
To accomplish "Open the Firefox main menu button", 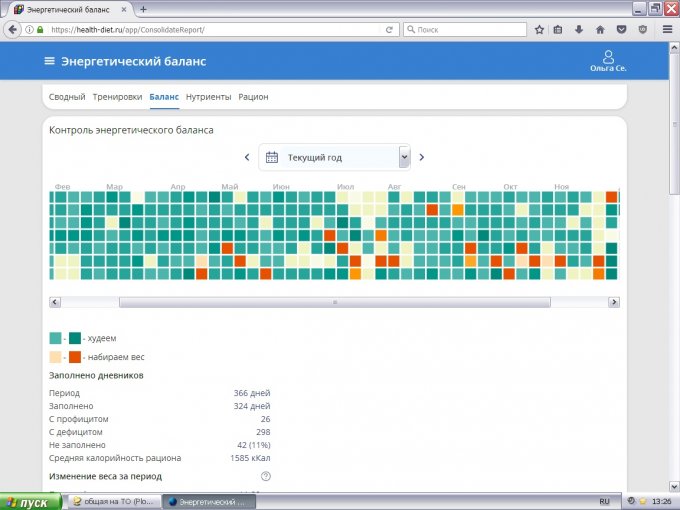I will coord(667,30).
